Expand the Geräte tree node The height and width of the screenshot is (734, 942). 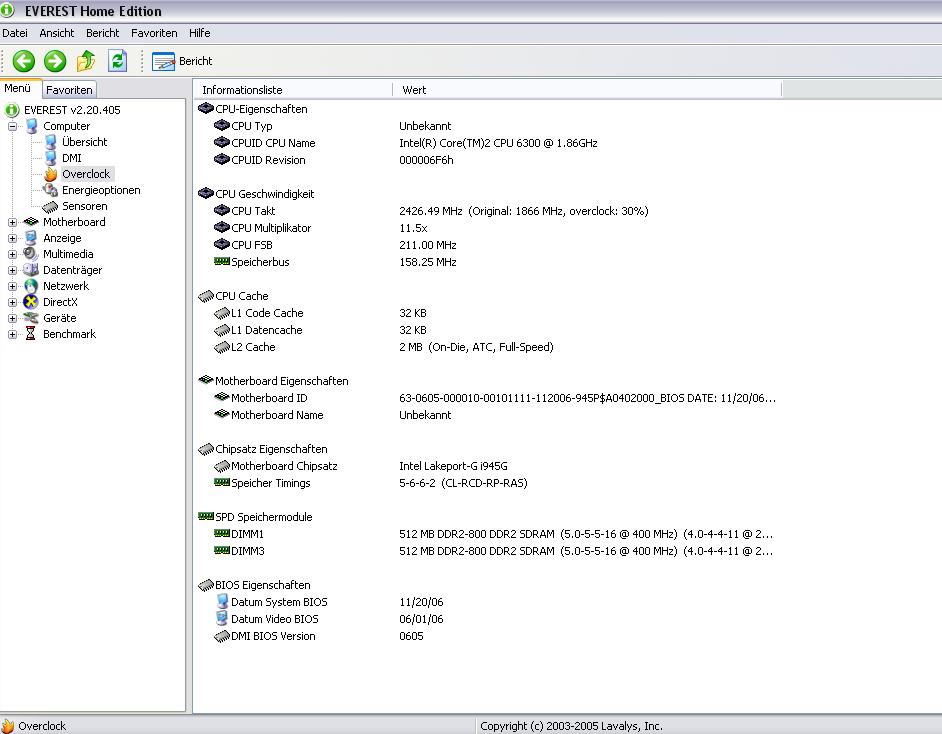click(x=12, y=318)
